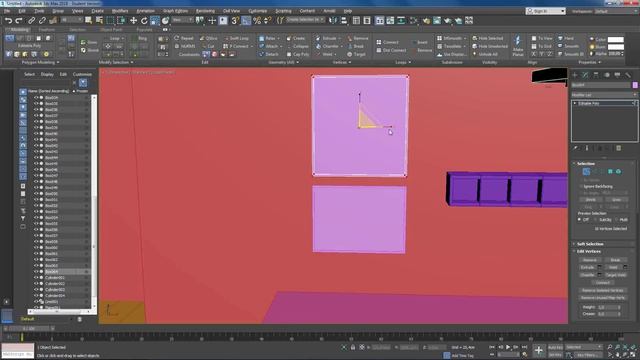640x360 pixels.
Task: Click the Unhide All button
Action: [x=485, y=54]
